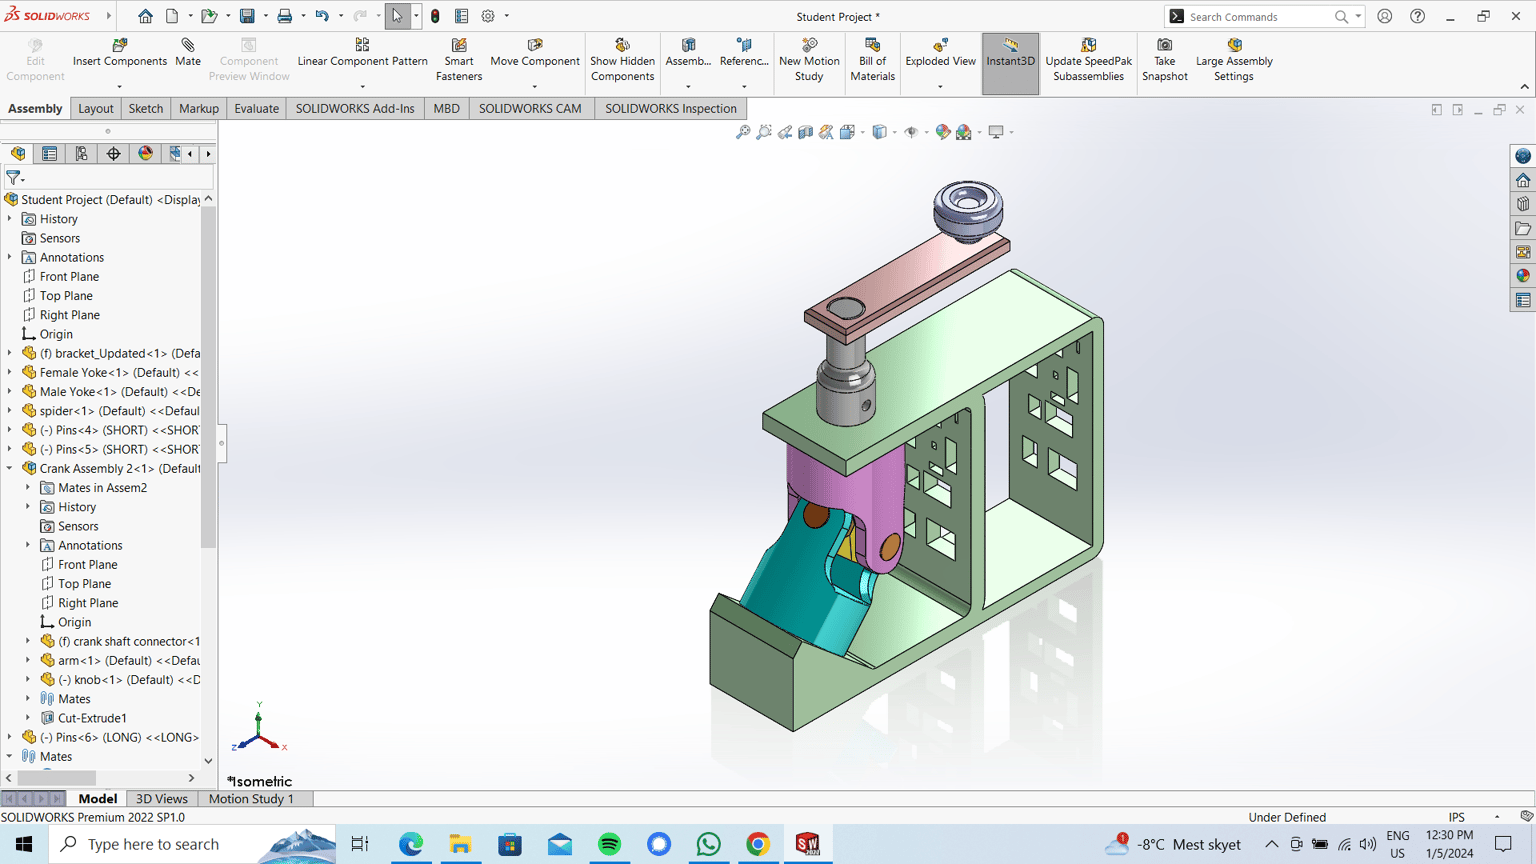The height and width of the screenshot is (864, 1536).
Task: Open Spotify from the taskbar
Action: (x=609, y=844)
